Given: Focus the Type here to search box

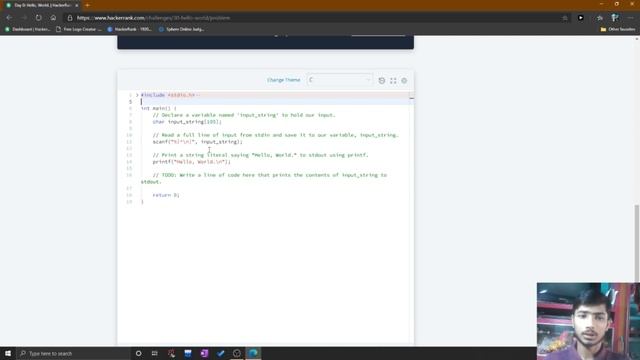Looking at the screenshot, I should pyautogui.click(x=73, y=353).
